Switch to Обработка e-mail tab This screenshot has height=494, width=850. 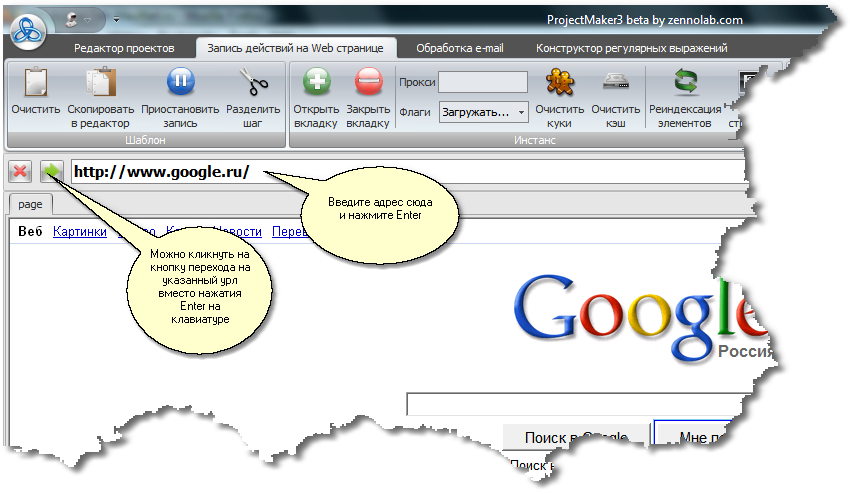[x=460, y=48]
